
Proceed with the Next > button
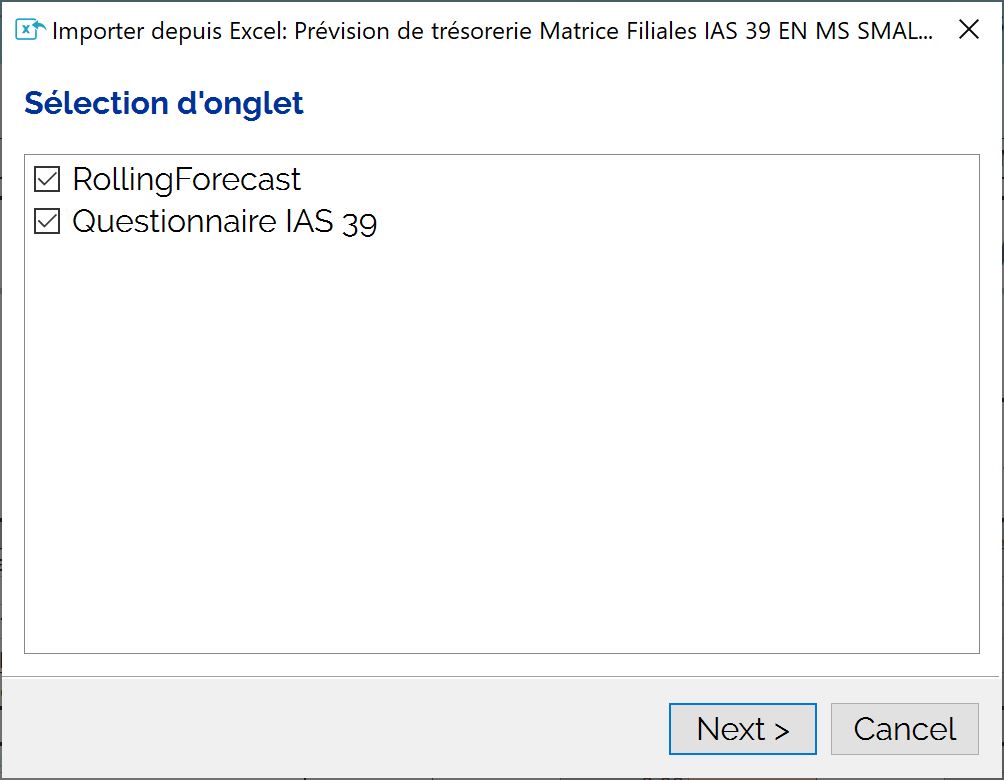tap(743, 729)
